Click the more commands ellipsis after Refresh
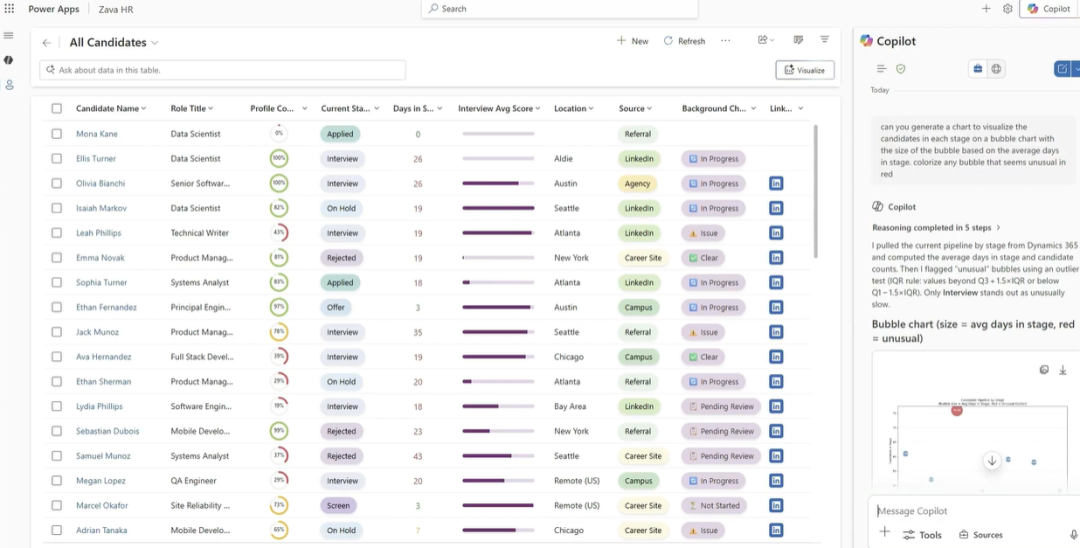 coord(725,41)
